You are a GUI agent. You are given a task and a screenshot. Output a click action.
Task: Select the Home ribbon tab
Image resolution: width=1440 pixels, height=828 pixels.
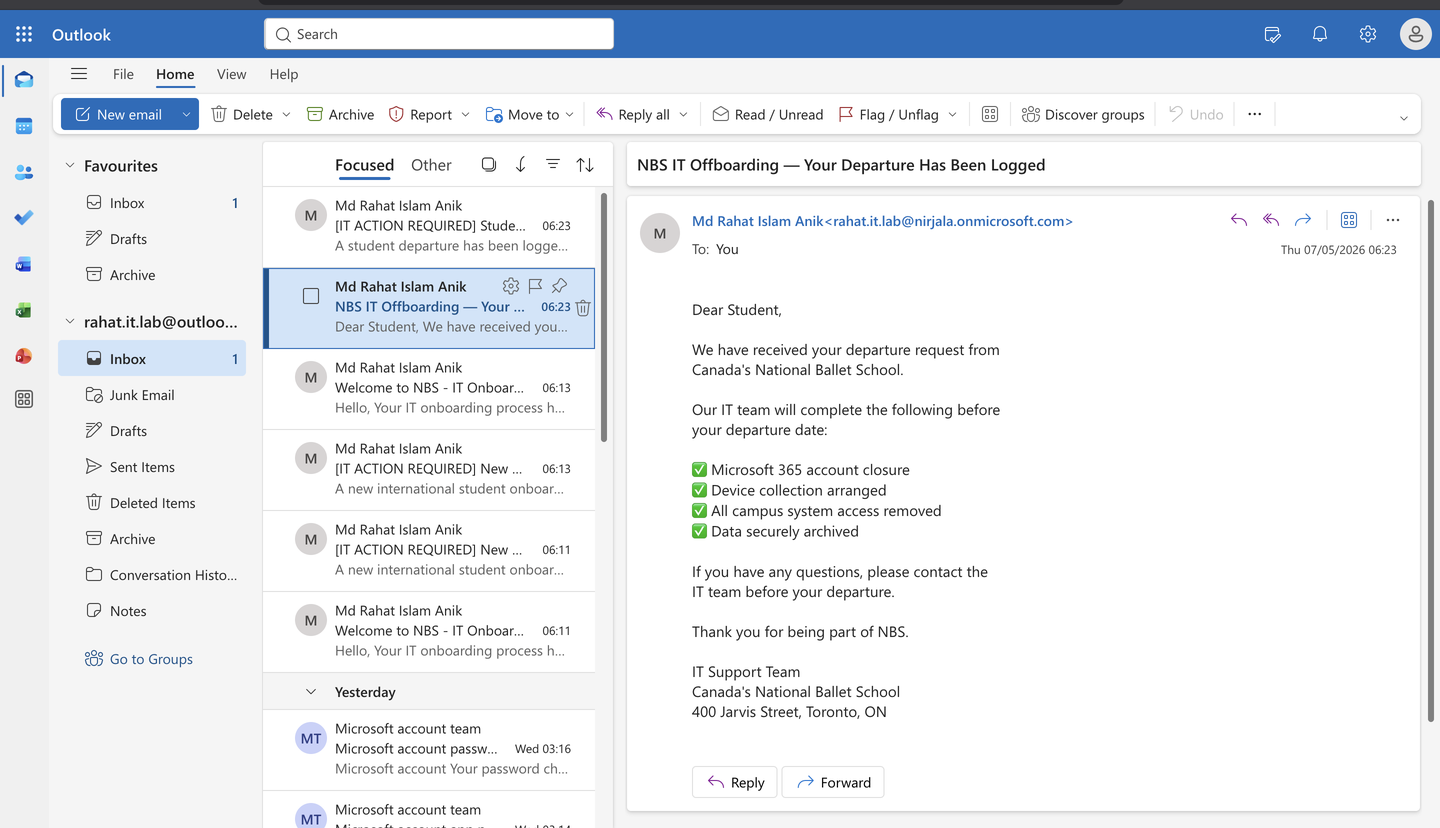(175, 74)
